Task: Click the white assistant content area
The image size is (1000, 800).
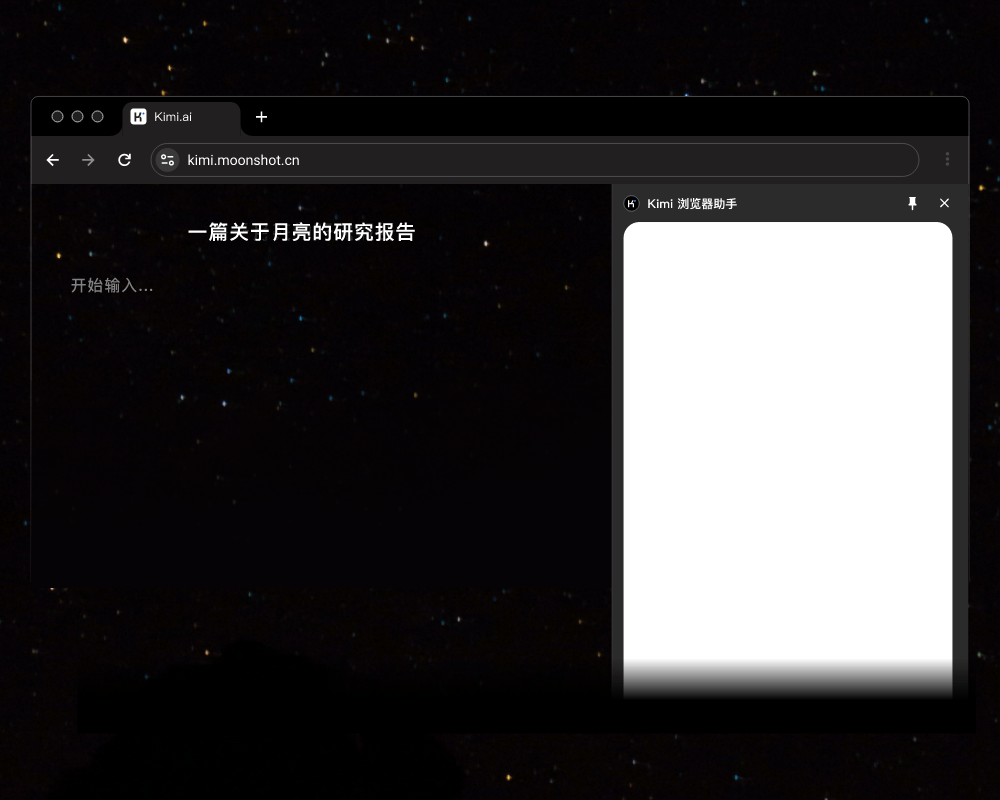Action: 788,459
